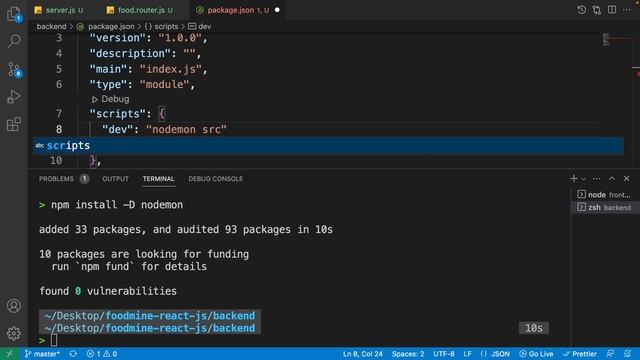This screenshot has height=360, width=640.
Task: Open the Source Control view
Action: [14, 69]
